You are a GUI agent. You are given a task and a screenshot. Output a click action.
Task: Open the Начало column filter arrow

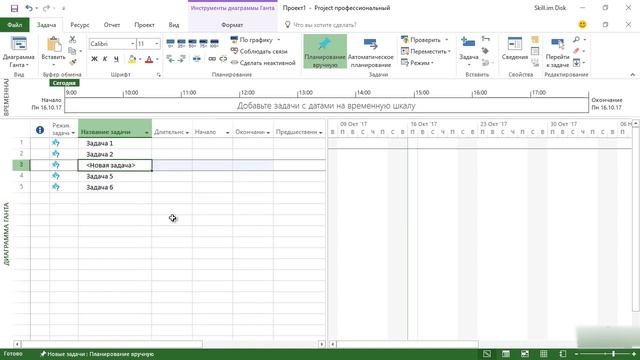tap(227, 133)
